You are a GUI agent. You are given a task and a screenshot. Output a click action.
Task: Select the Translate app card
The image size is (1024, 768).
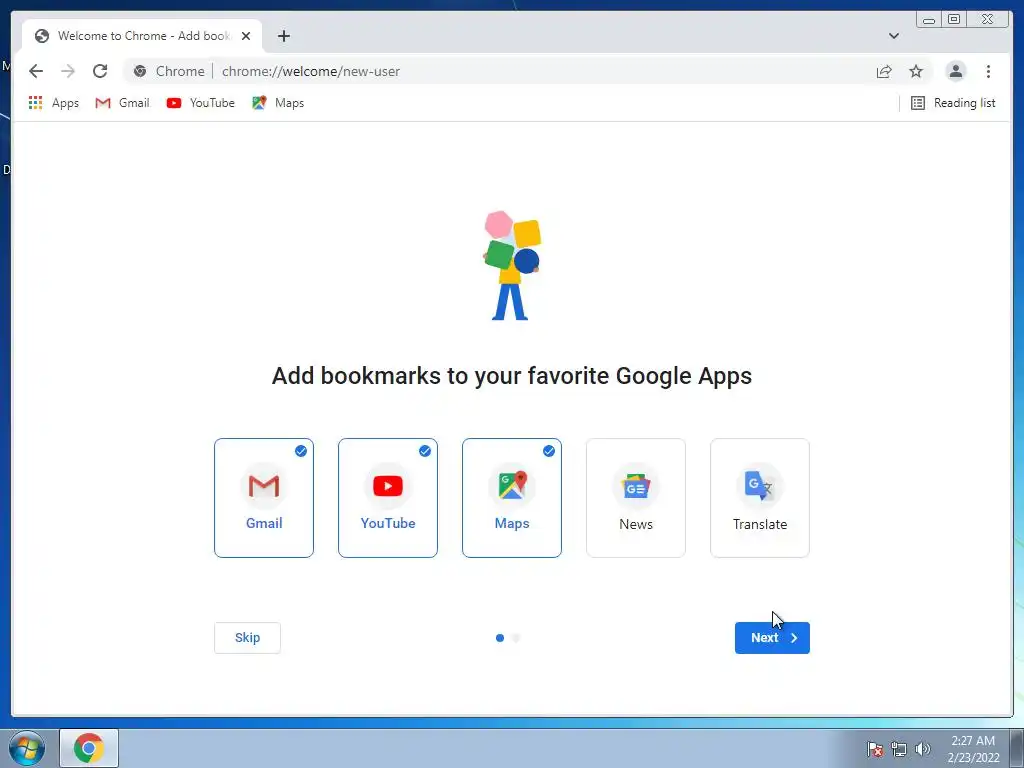[x=760, y=498]
